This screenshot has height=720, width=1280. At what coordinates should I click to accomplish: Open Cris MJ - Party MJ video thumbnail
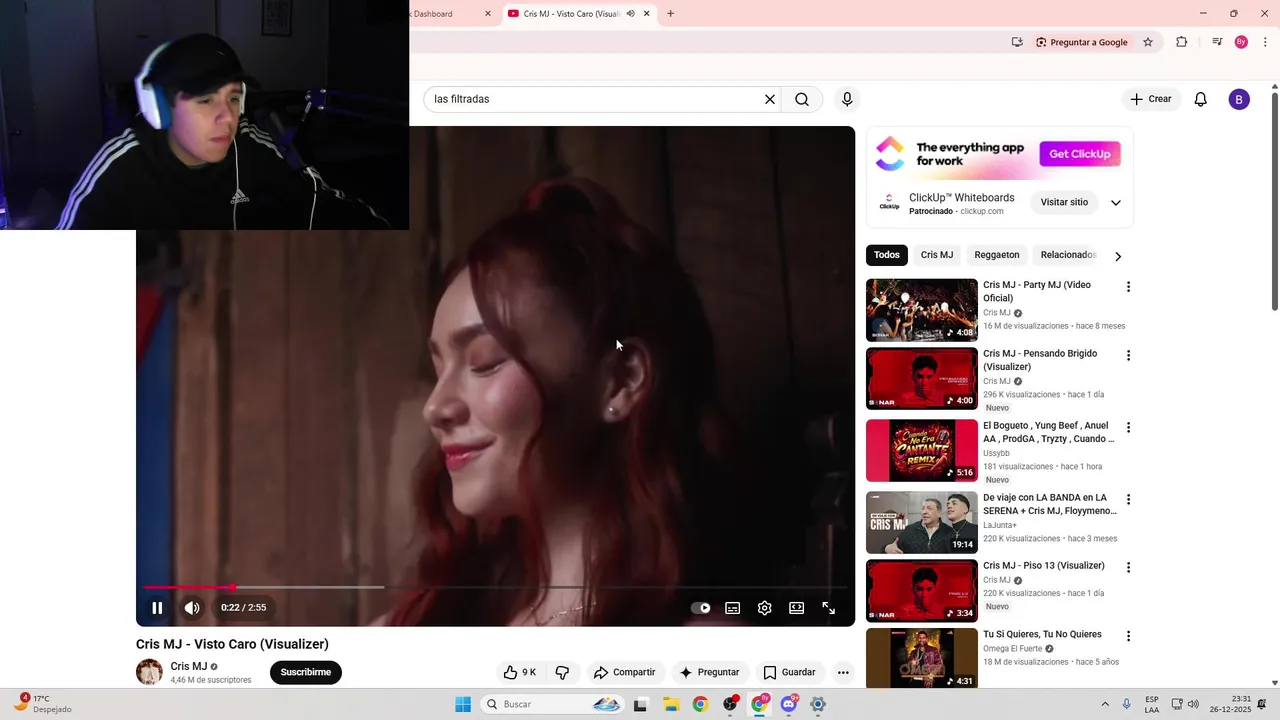pos(922,310)
